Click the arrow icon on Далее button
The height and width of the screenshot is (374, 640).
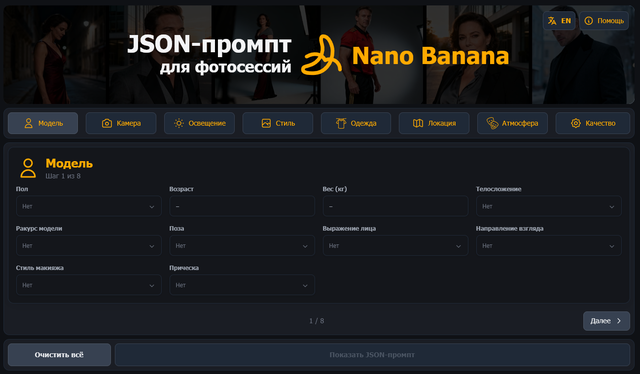tap(619, 321)
